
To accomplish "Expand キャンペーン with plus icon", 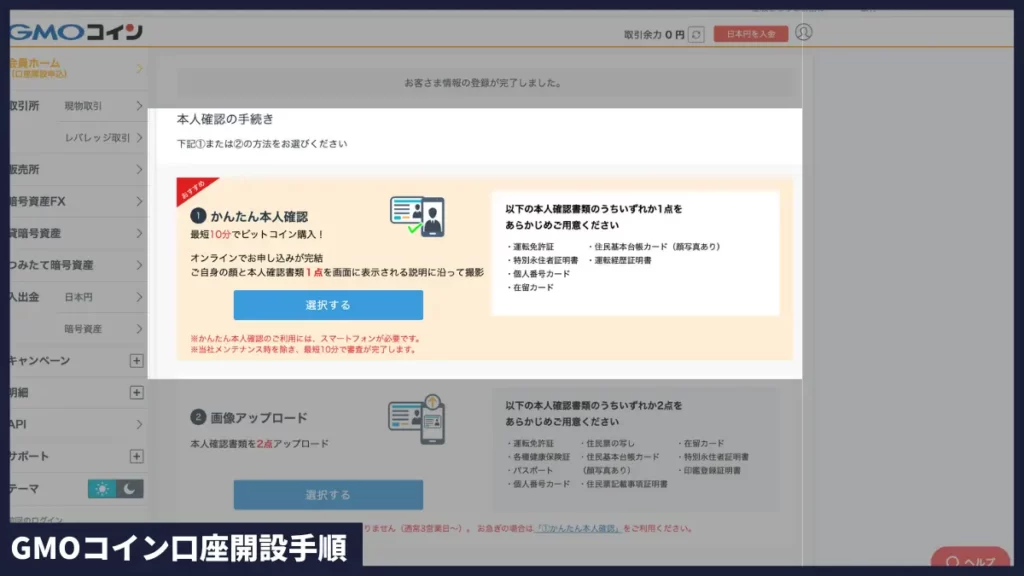I will tap(136, 360).
